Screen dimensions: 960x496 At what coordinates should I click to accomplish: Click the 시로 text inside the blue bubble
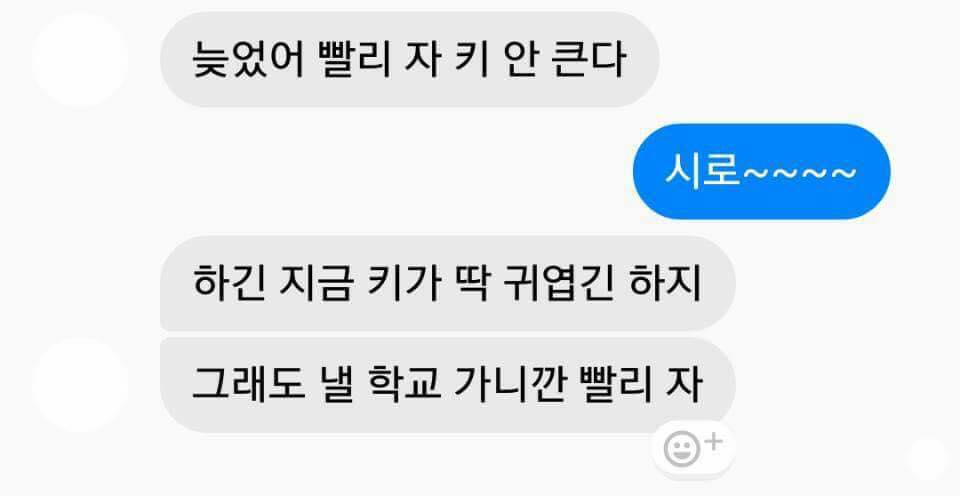702,171
